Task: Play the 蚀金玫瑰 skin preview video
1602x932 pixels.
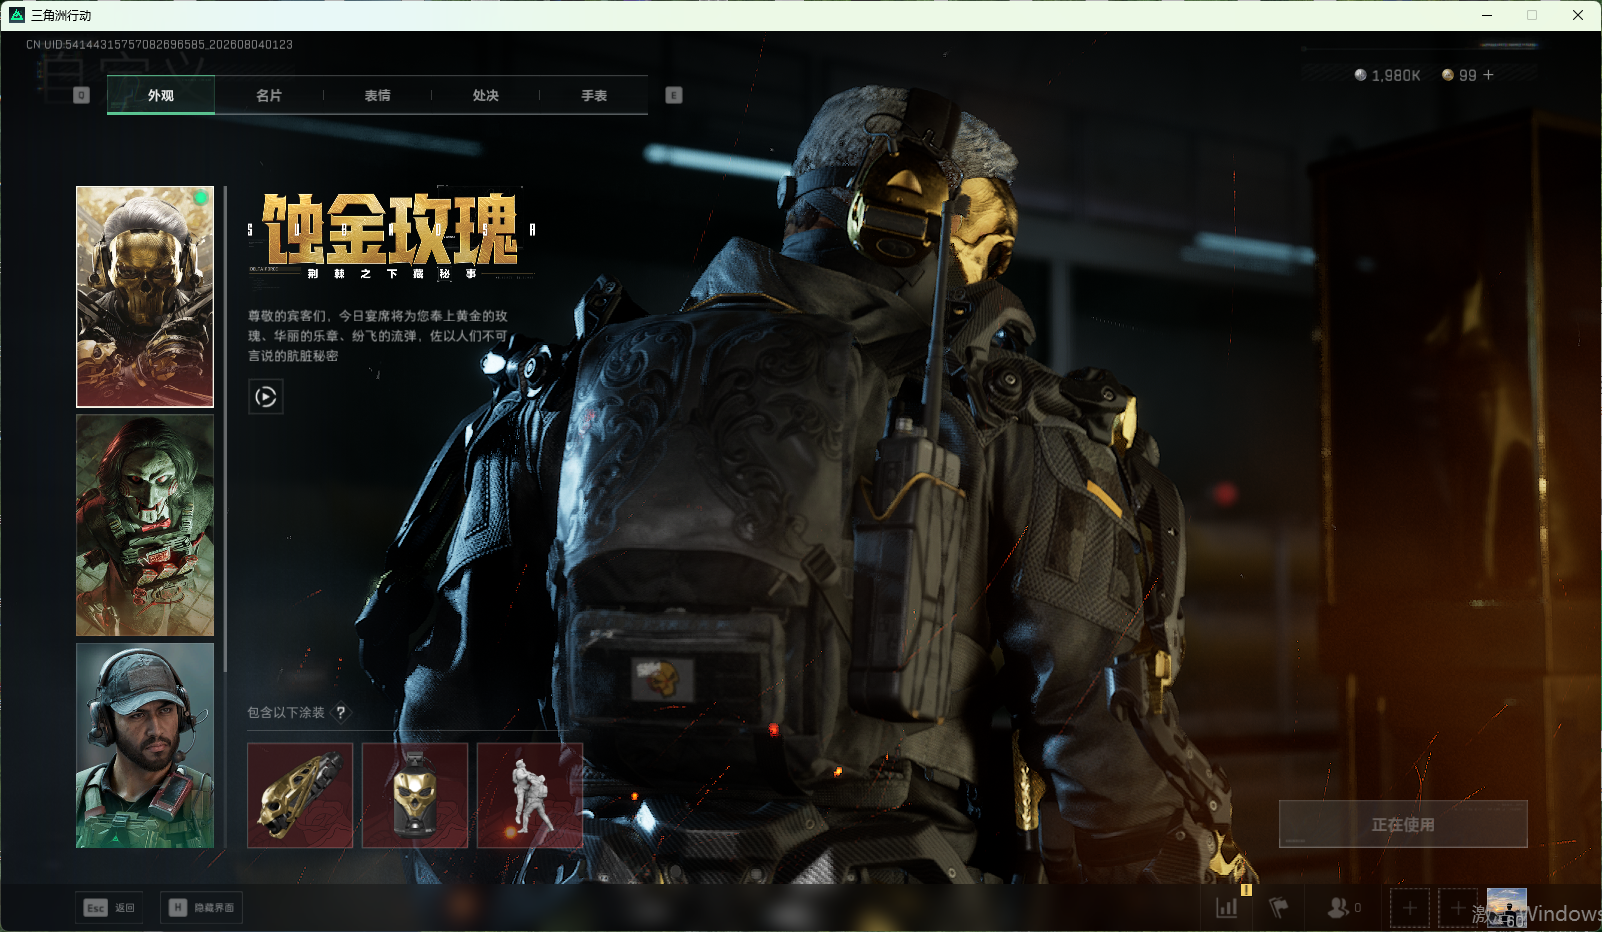Action: [x=265, y=397]
